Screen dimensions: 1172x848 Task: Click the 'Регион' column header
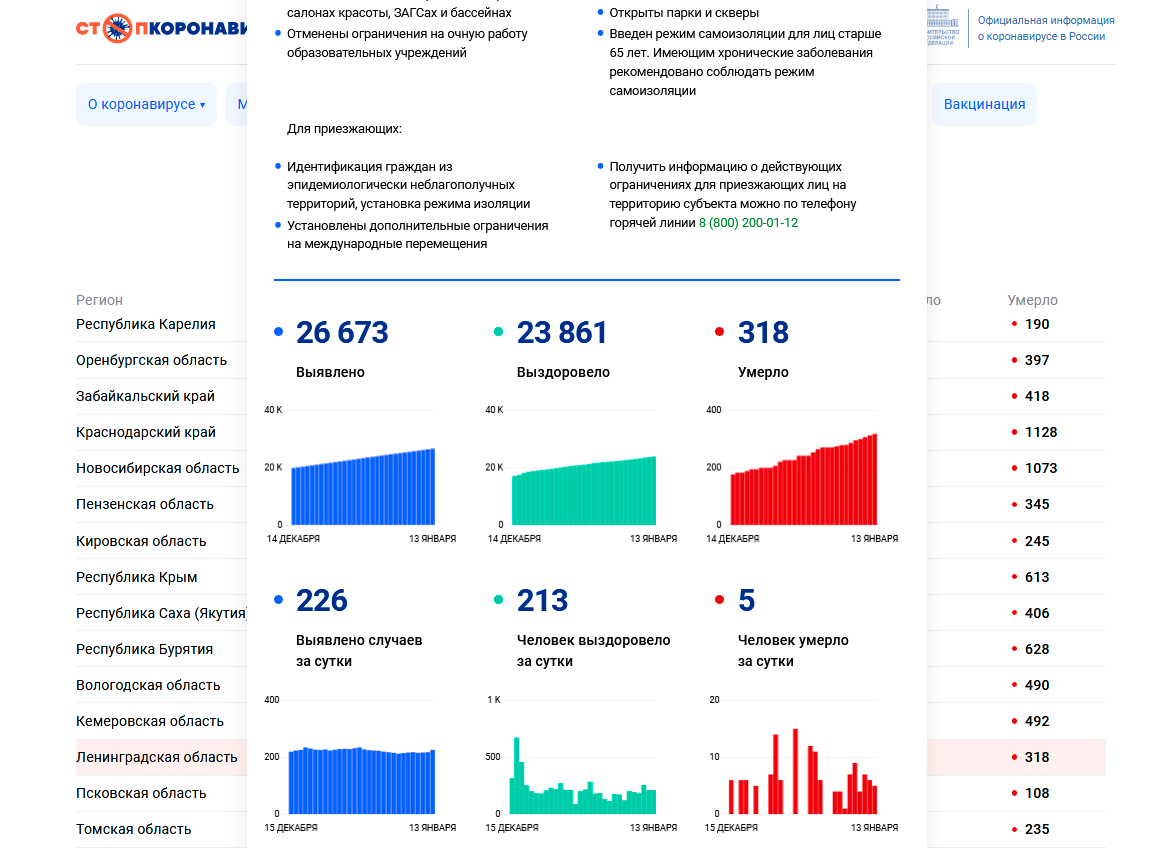100,300
